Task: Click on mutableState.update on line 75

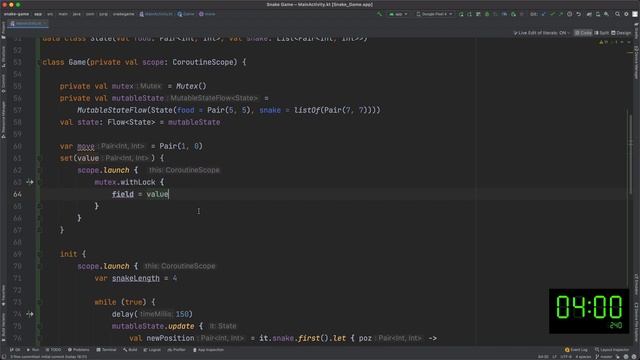Action: tap(153, 326)
